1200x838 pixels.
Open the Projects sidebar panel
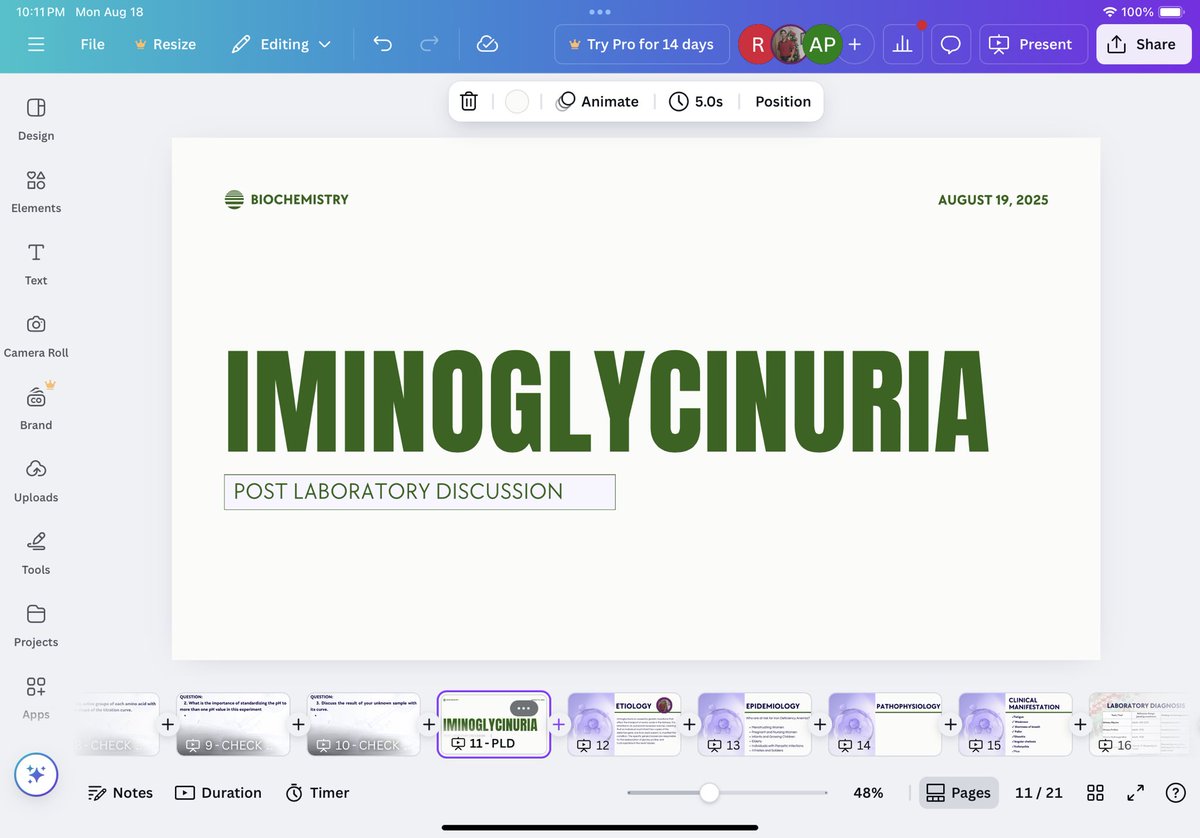click(x=36, y=625)
